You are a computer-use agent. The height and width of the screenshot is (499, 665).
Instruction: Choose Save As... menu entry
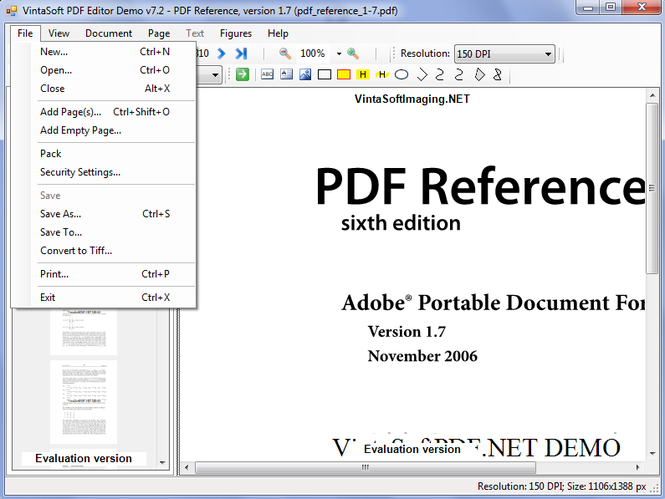tap(104, 214)
